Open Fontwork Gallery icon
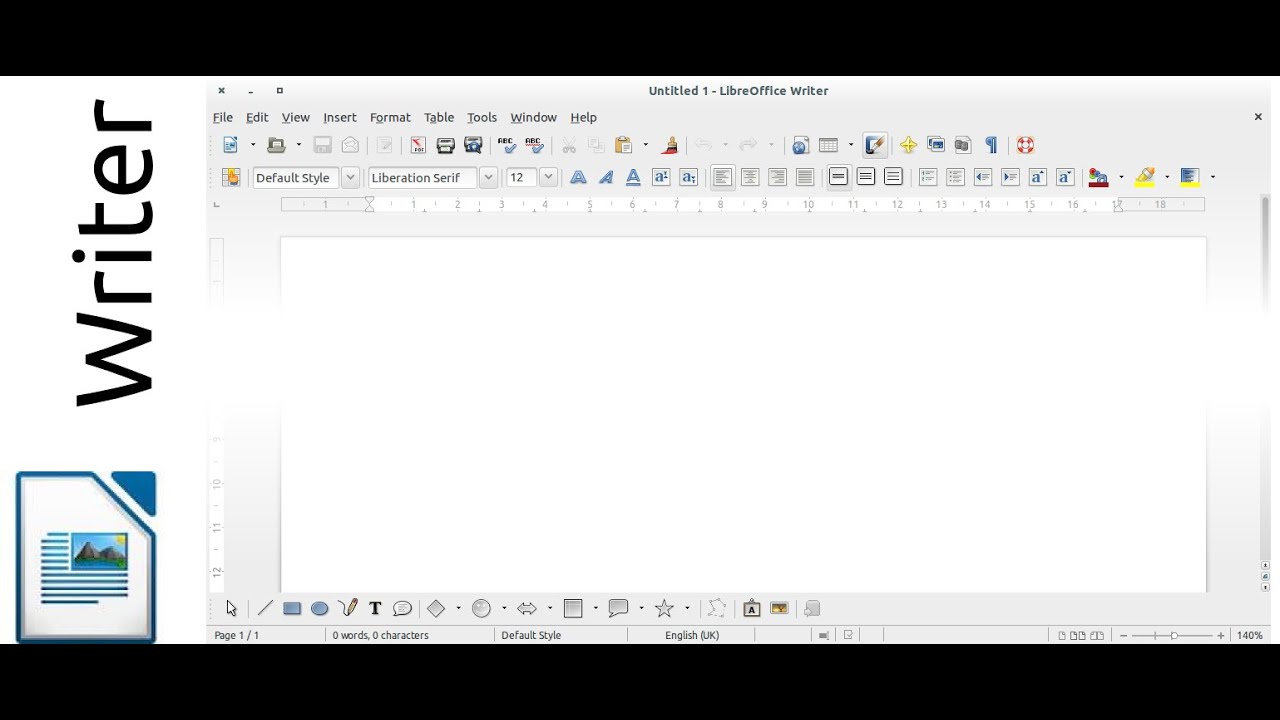 pyautogui.click(x=752, y=608)
